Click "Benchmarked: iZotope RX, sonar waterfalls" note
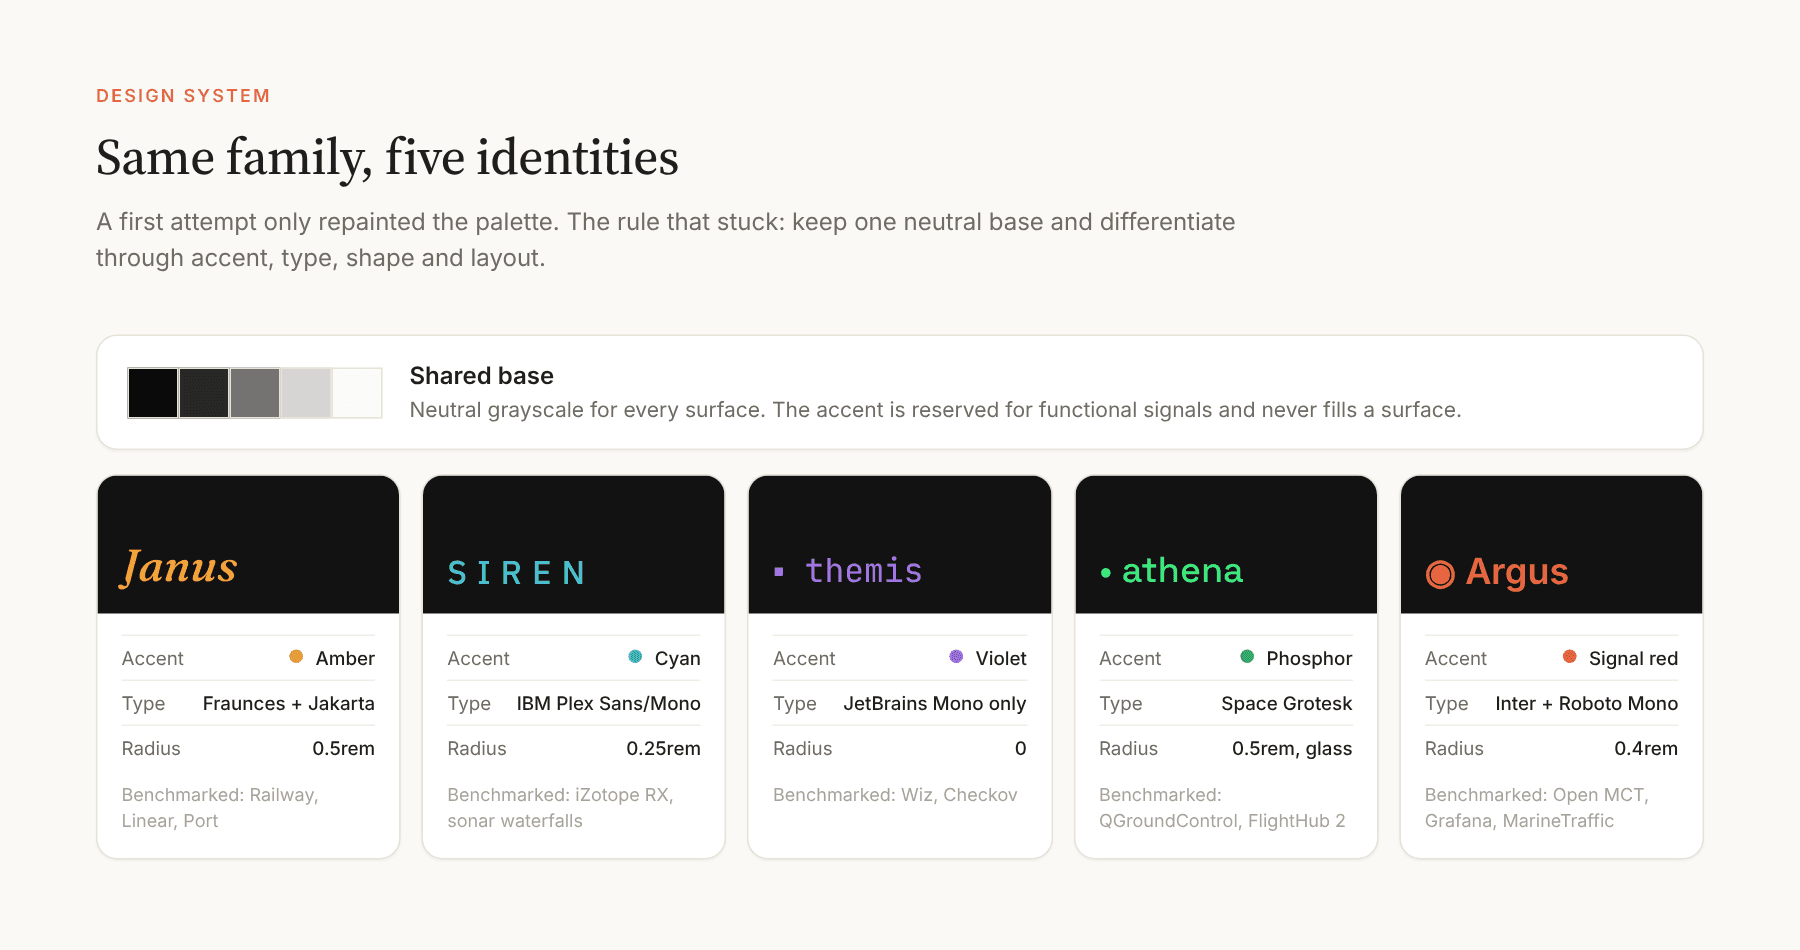The image size is (1800, 950). [x=560, y=808]
